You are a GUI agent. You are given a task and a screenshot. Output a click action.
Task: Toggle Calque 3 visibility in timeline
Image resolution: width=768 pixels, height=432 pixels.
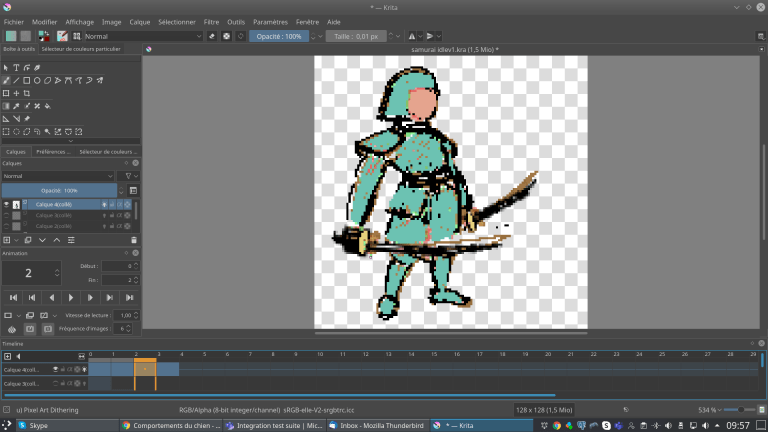(x=55, y=384)
